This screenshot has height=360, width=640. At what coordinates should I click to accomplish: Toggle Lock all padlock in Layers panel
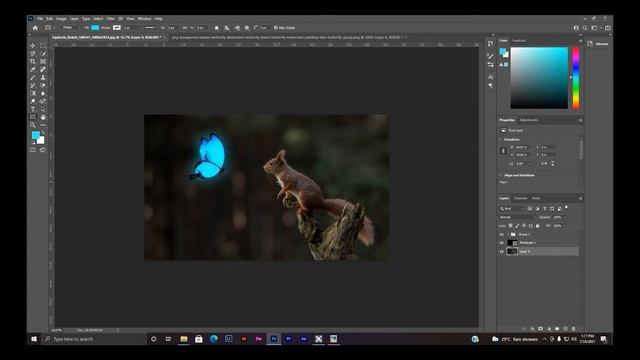tap(538, 226)
